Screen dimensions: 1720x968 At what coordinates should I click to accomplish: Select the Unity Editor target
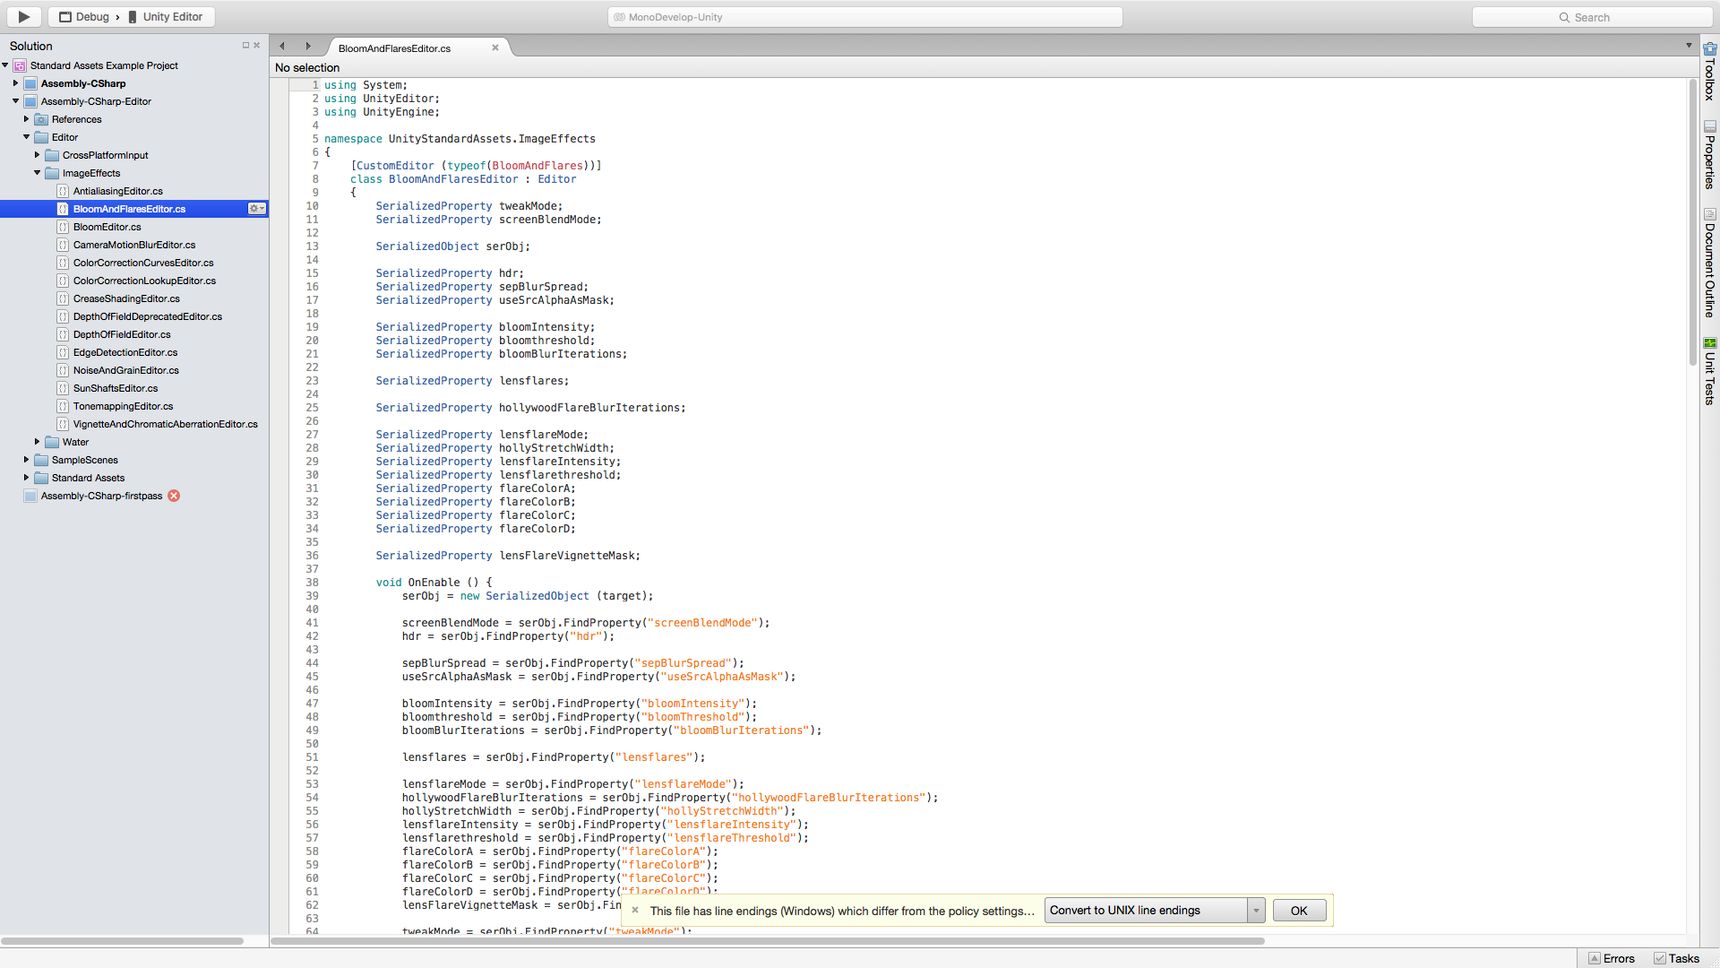pyautogui.click(x=165, y=17)
